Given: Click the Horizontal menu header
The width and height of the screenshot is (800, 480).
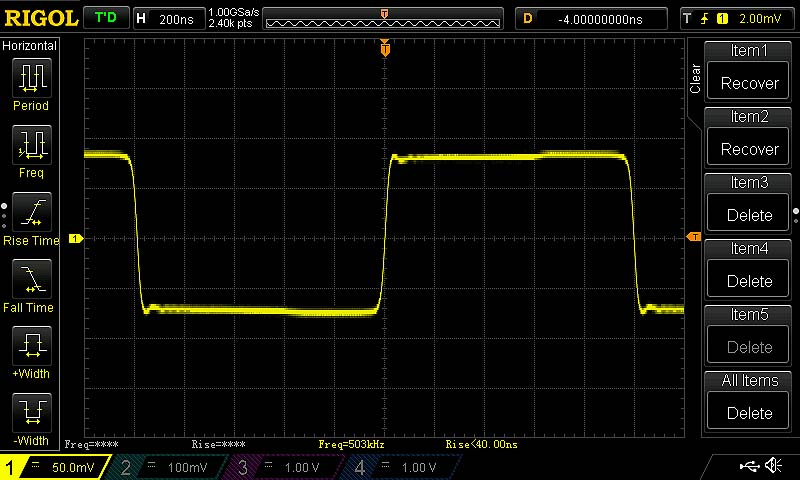Looking at the screenshot, I should click(x=30, y=46).
